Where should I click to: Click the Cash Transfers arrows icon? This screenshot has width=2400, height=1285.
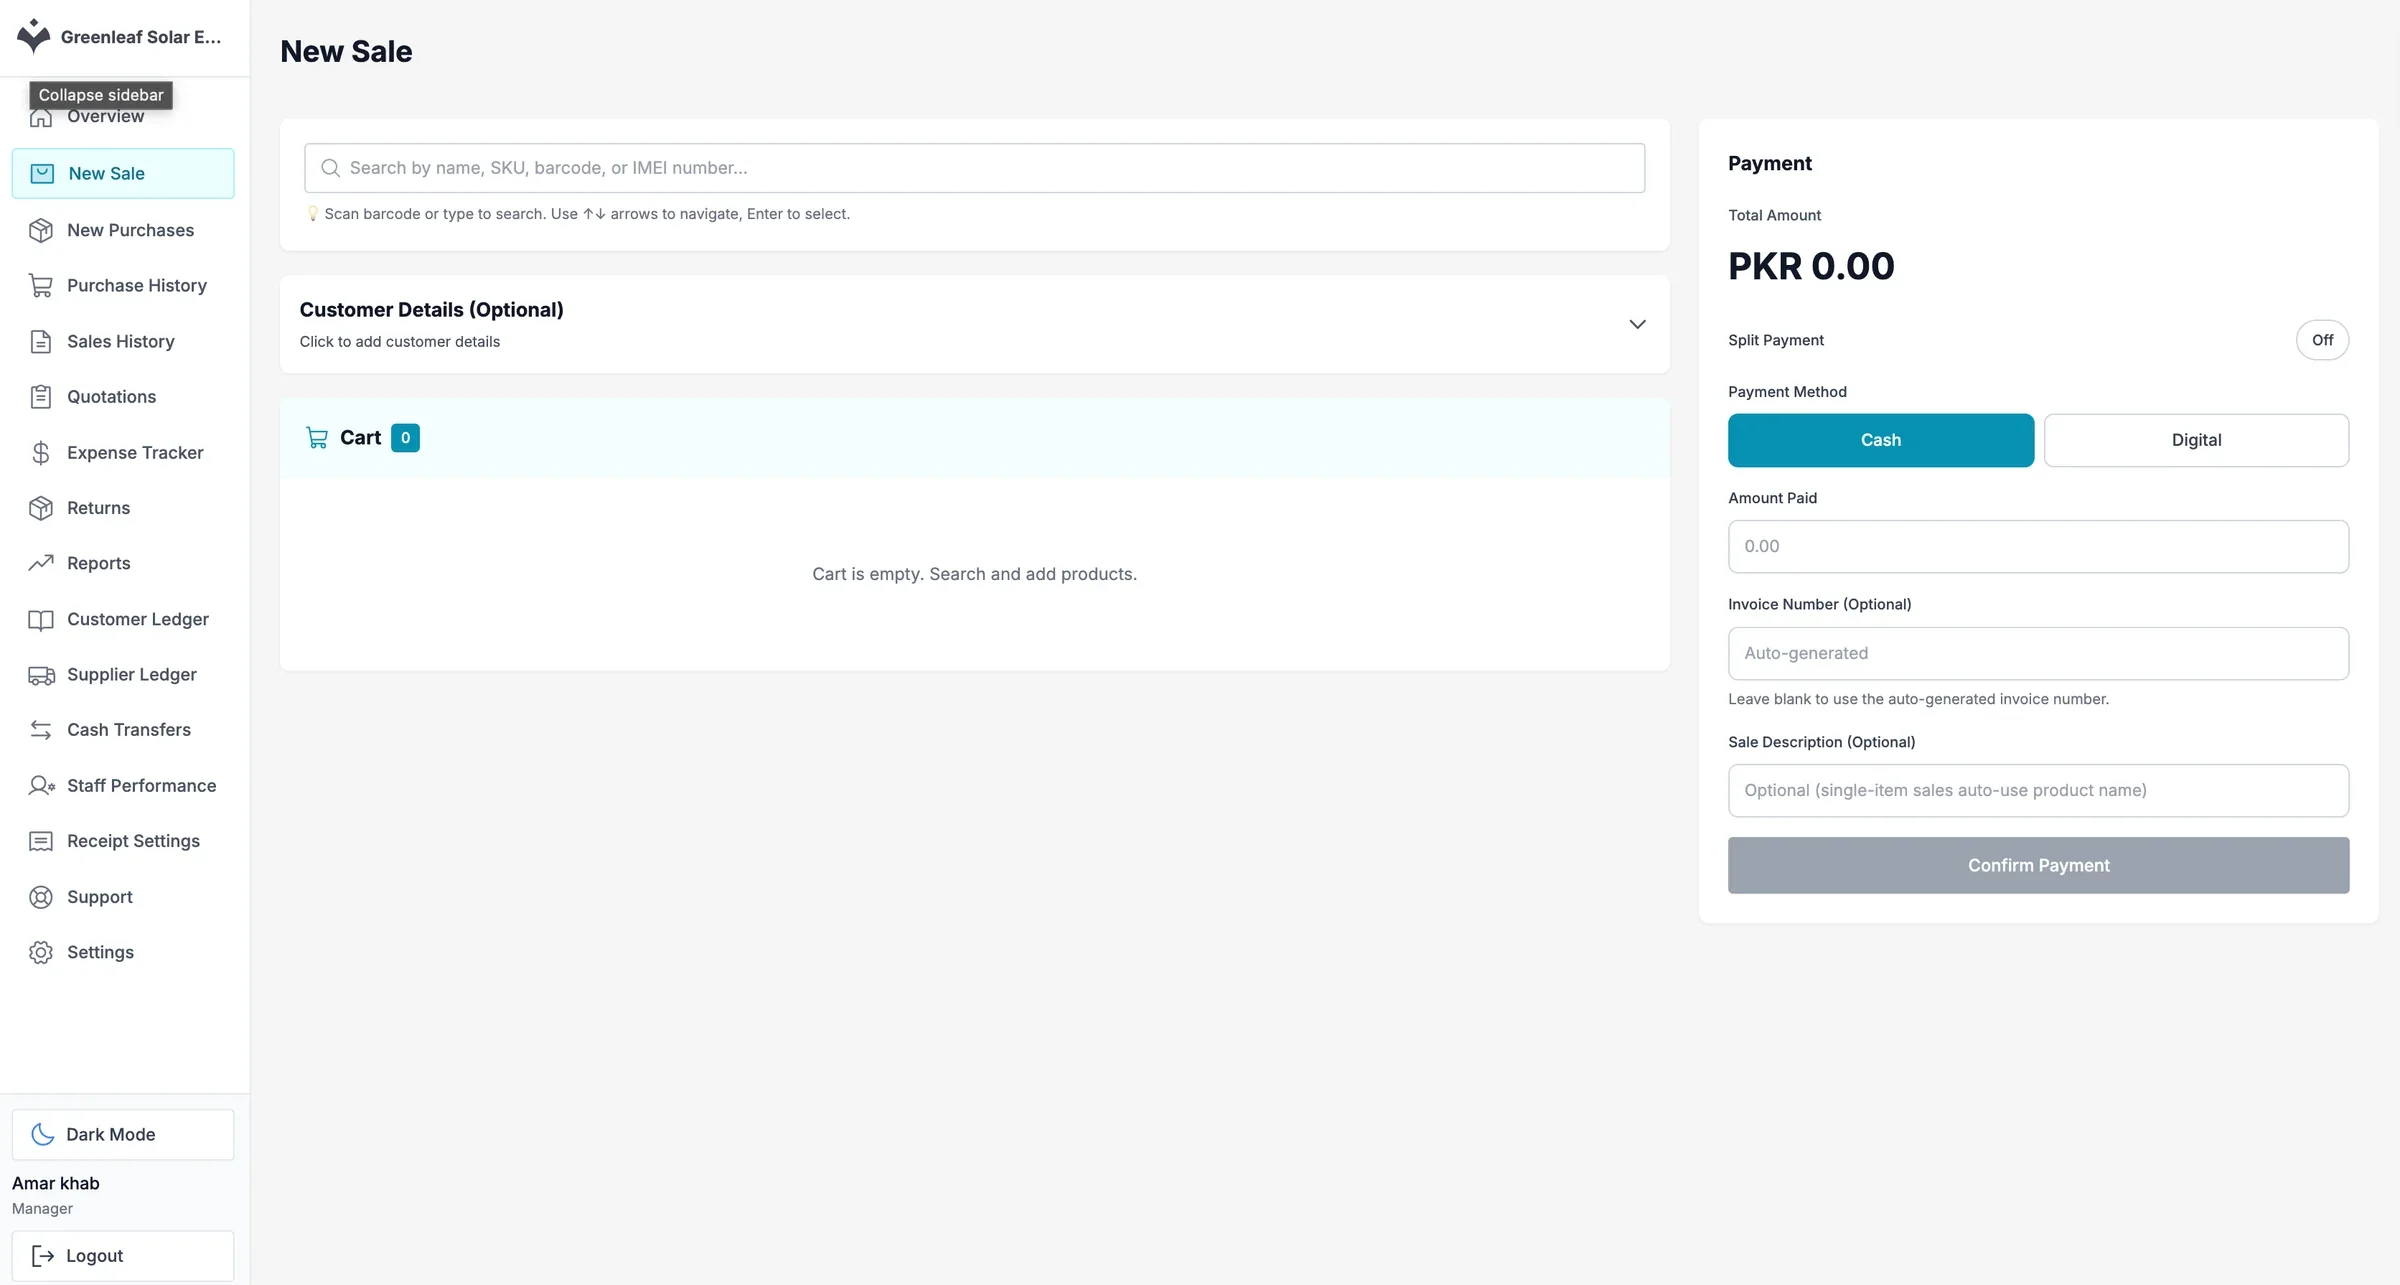41,730
